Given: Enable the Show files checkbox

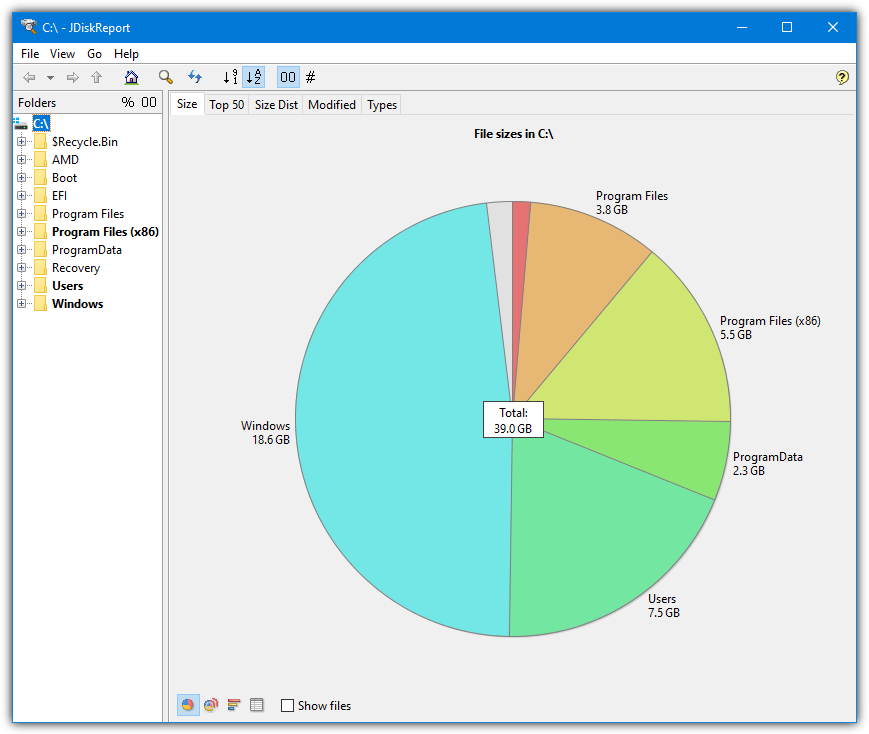Looking at the screenshot, I should 287,705.
